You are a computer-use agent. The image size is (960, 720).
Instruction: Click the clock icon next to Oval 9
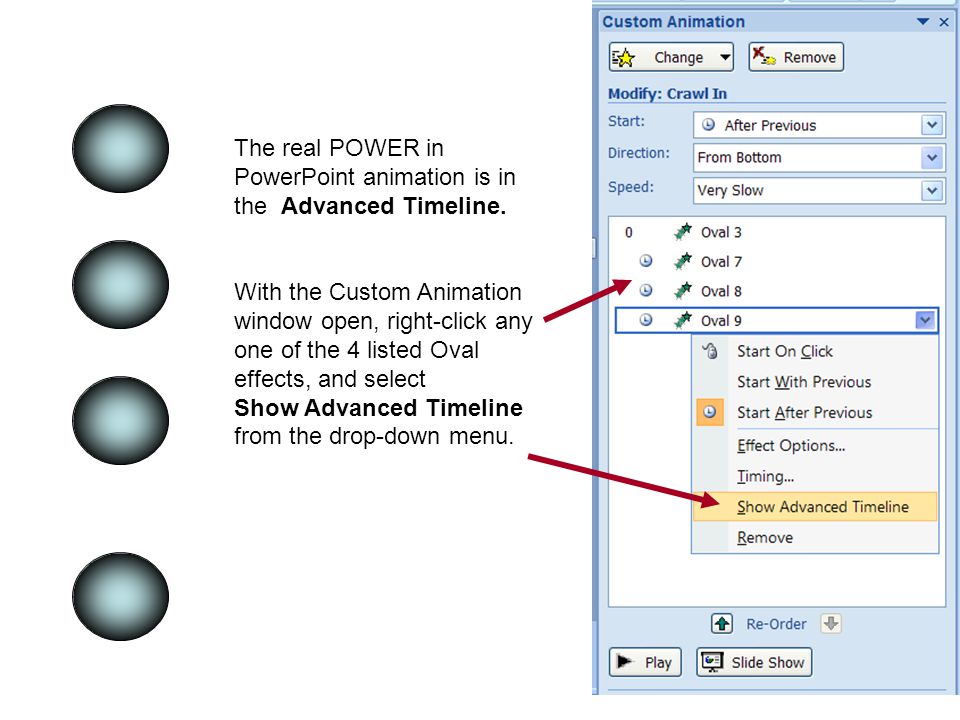(646, 320)
